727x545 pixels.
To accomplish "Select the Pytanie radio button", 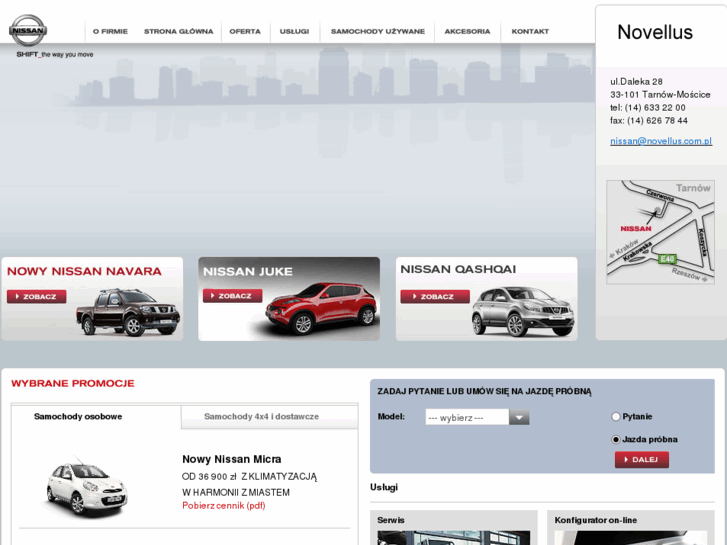I will click(x=616, y=417).
